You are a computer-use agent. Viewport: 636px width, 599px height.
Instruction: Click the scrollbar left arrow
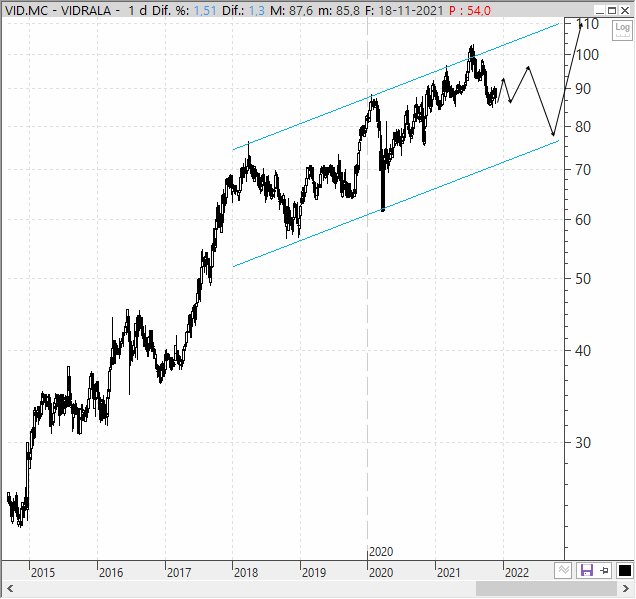(10, 588)
